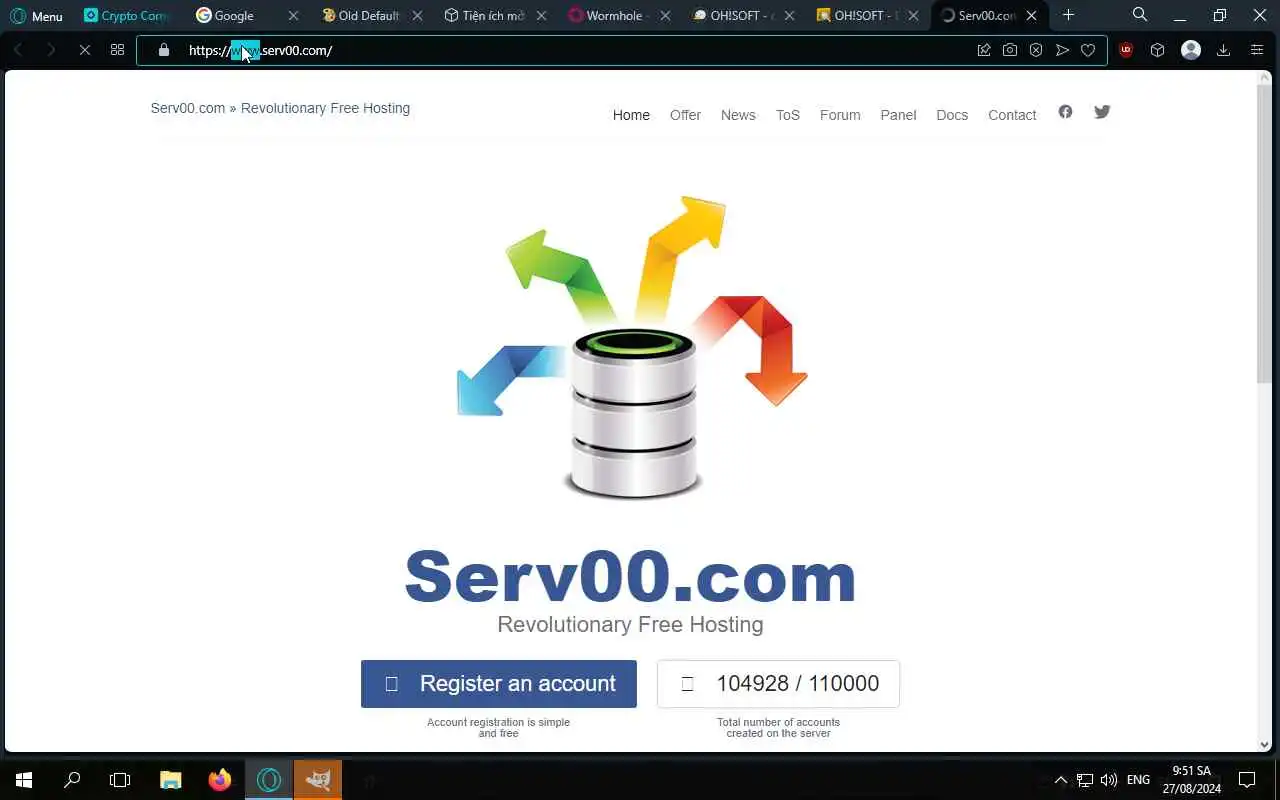Open the News page link
This screenshot has width=1280, height=800.
pos(738,115)
